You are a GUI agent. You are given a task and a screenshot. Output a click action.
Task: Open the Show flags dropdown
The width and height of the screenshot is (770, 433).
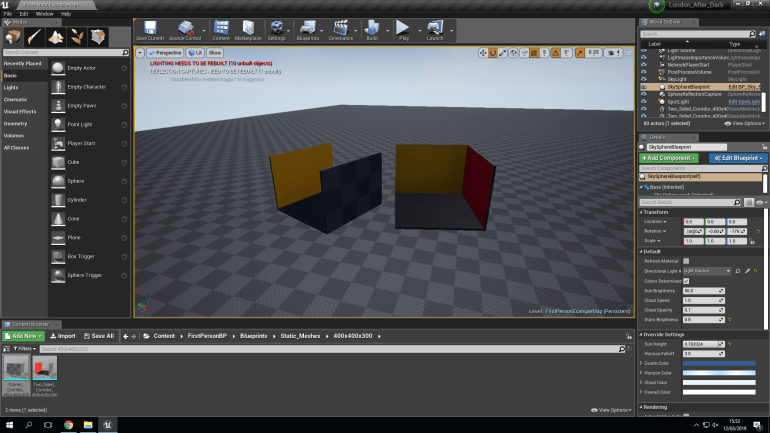(215, 53)
